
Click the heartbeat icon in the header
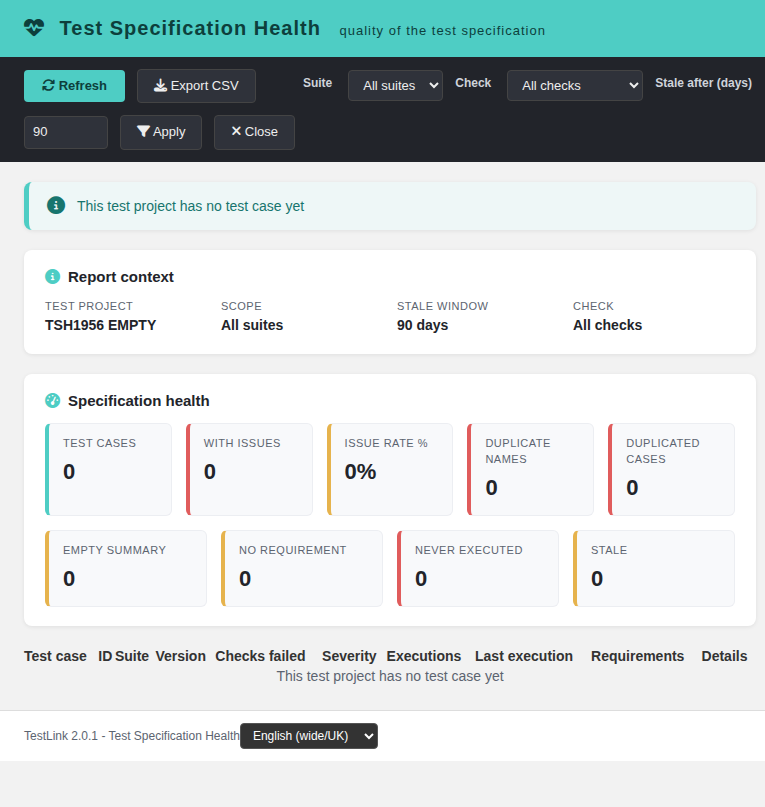pyautogui.click(x=34, y=28)
